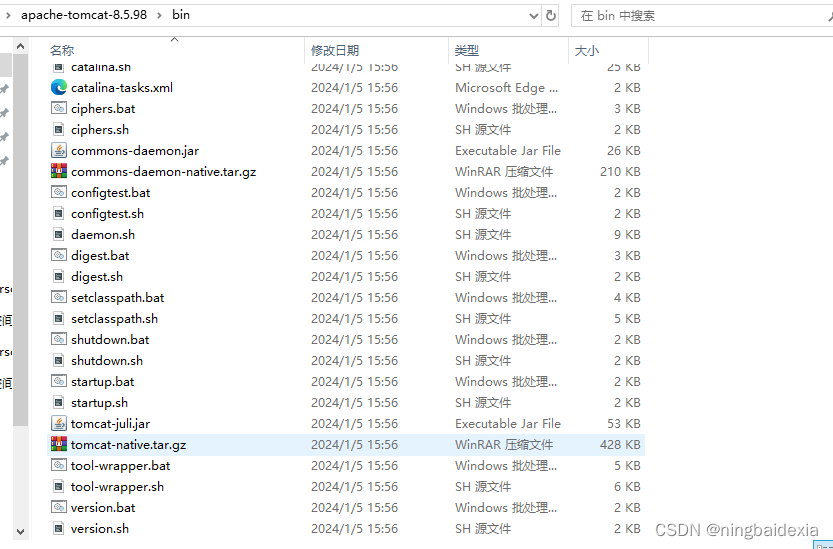Click the digest.sh file icon
This screenshot has height=549, width=833.
(x=58, y=276)
